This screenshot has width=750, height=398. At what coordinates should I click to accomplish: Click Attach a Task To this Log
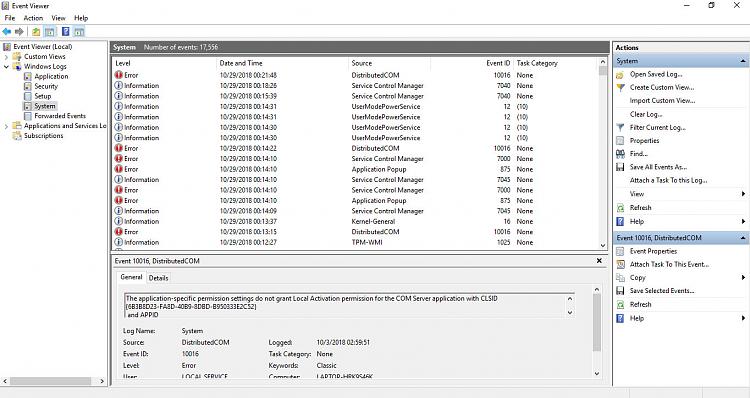(x=668, y=180)
